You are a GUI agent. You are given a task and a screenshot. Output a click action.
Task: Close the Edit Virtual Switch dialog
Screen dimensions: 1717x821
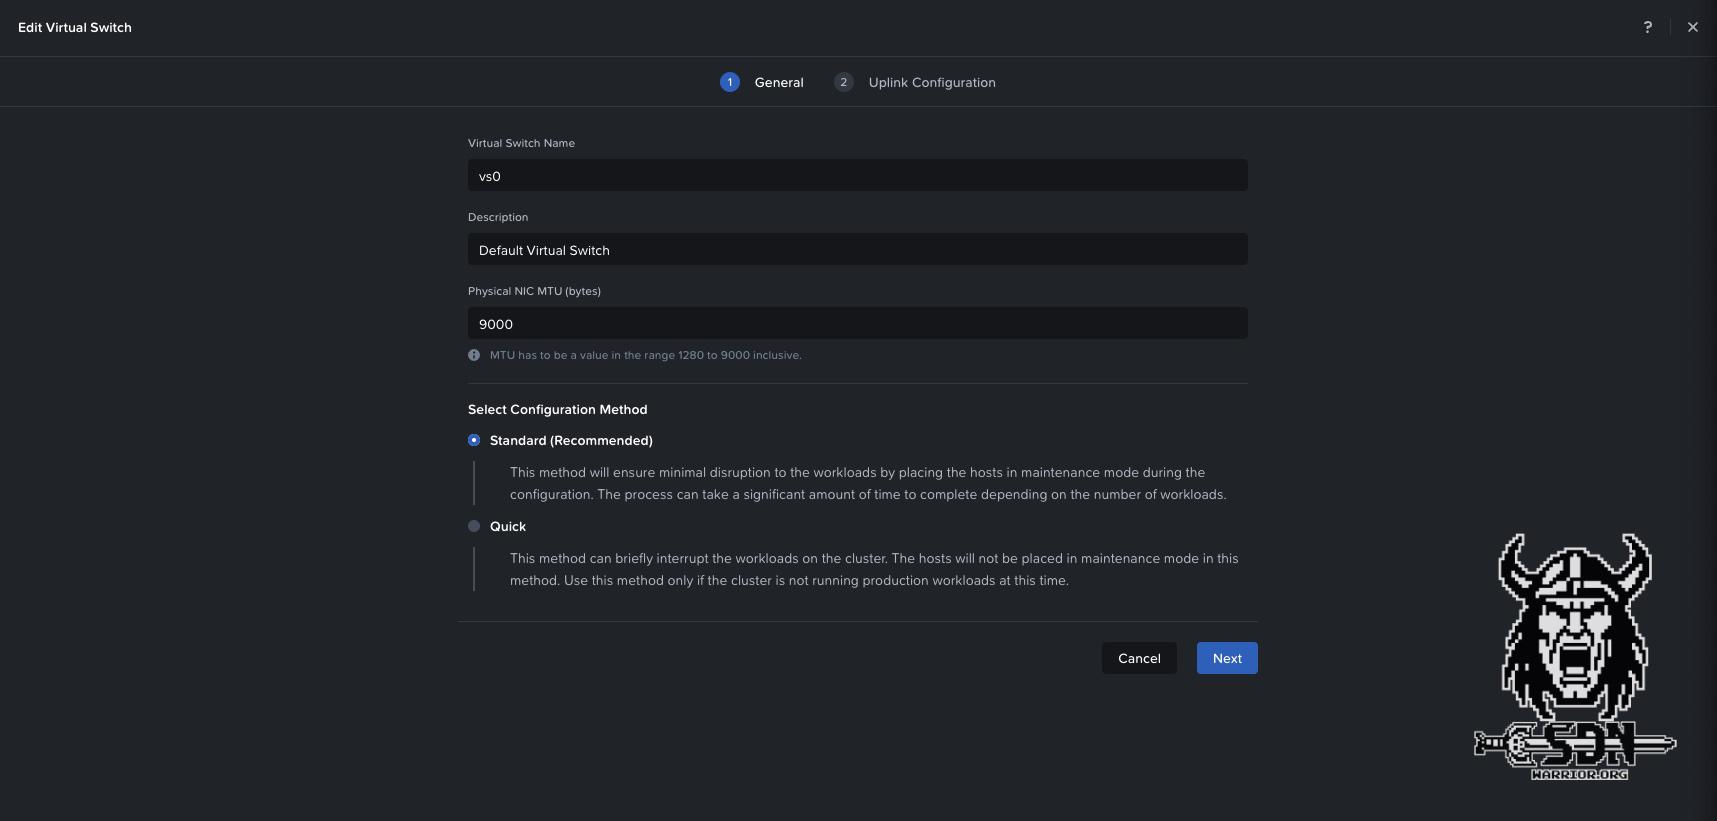(x=1692, y=27)
